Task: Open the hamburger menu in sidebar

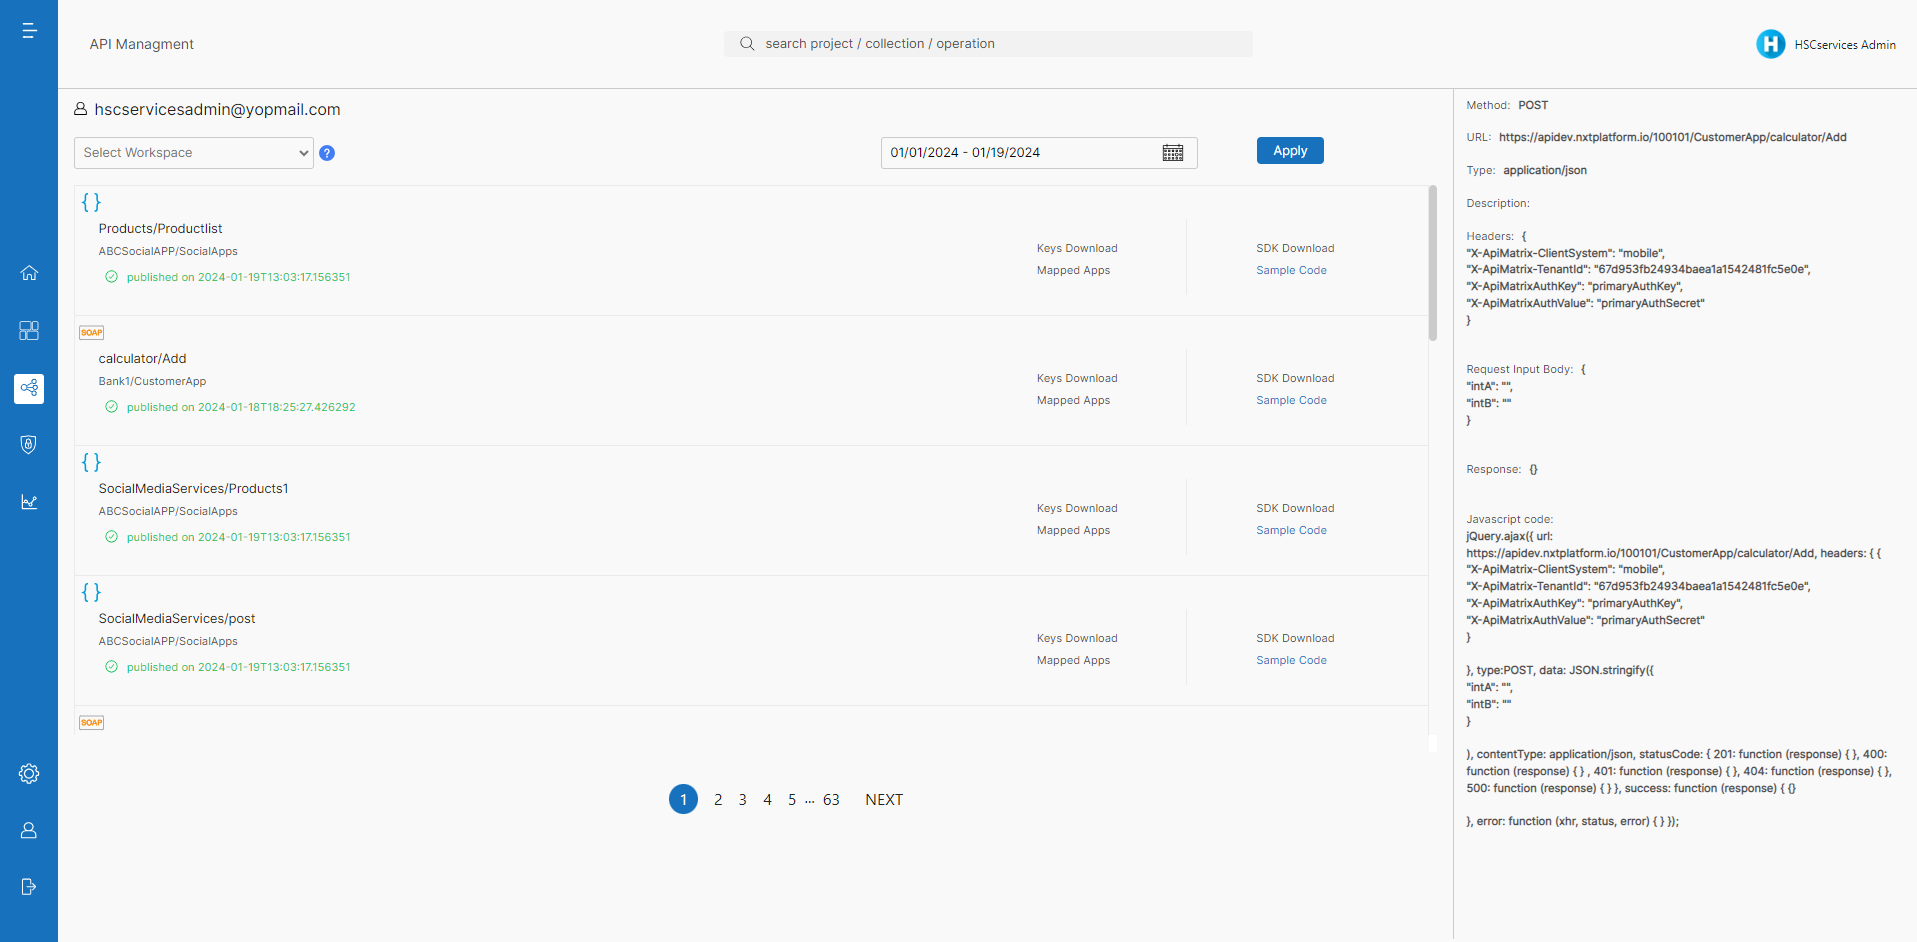Action: 29,31
